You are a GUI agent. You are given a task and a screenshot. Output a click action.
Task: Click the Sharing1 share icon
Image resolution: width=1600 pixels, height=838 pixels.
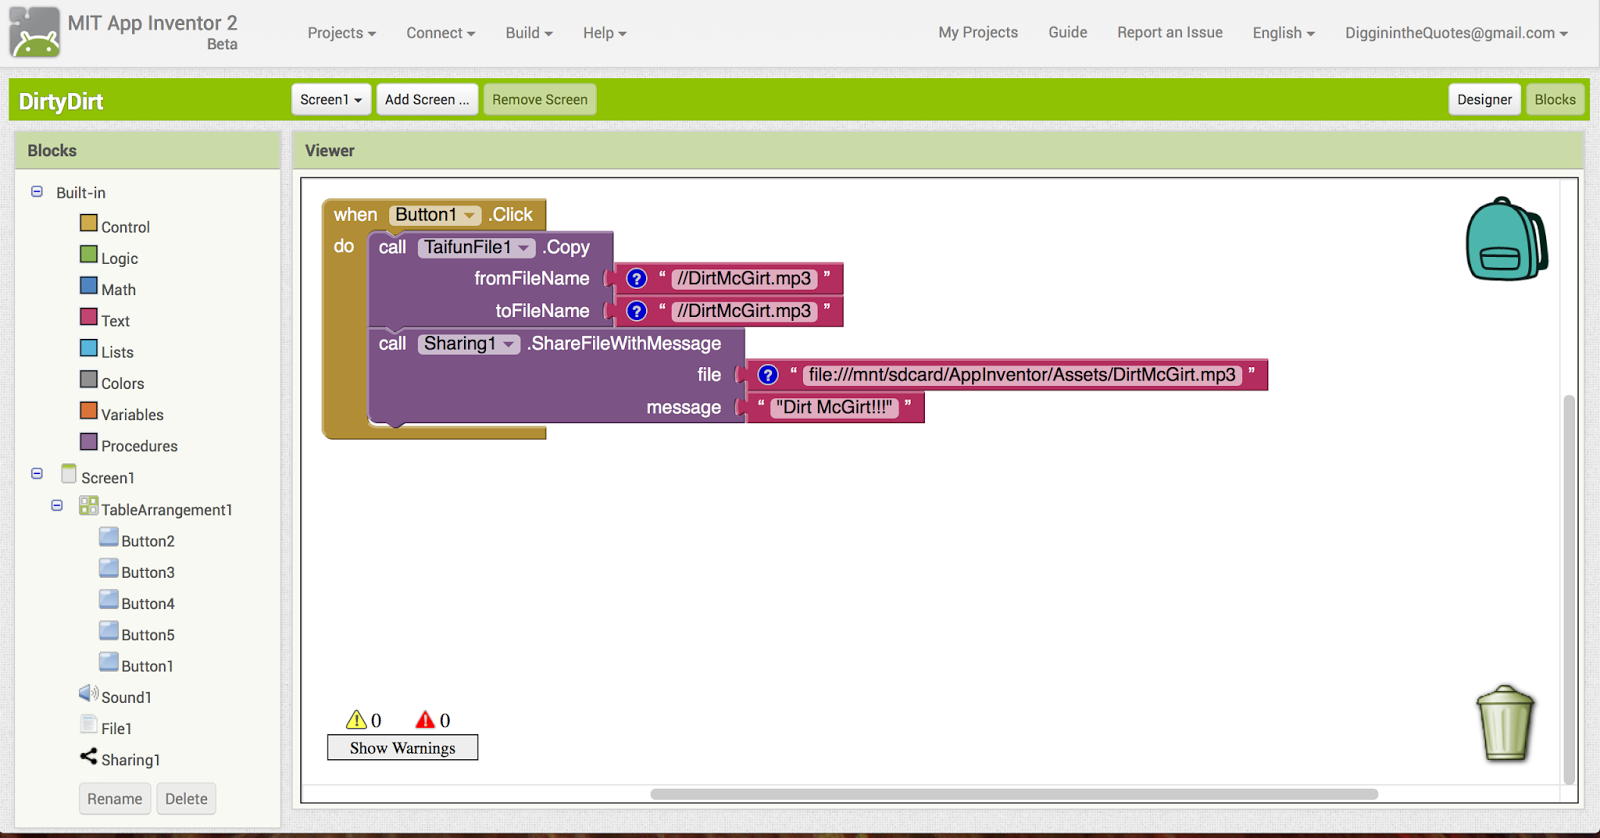(x=89, y=757)
